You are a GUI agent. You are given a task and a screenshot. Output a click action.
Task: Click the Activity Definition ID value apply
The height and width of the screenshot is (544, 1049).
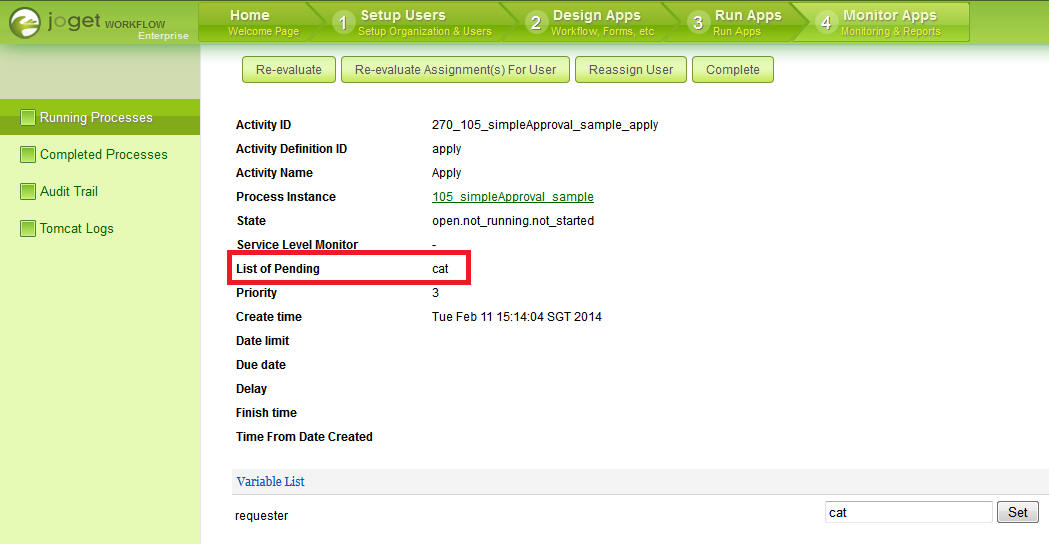click(x=446, y=149)
